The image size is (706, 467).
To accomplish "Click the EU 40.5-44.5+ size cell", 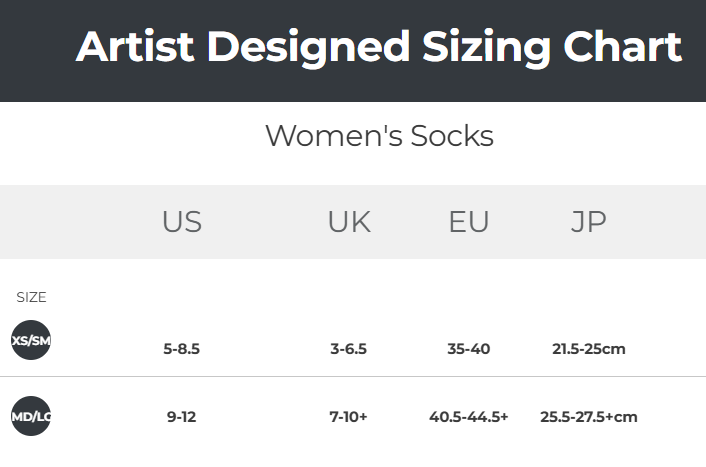I will pos(469,416).
